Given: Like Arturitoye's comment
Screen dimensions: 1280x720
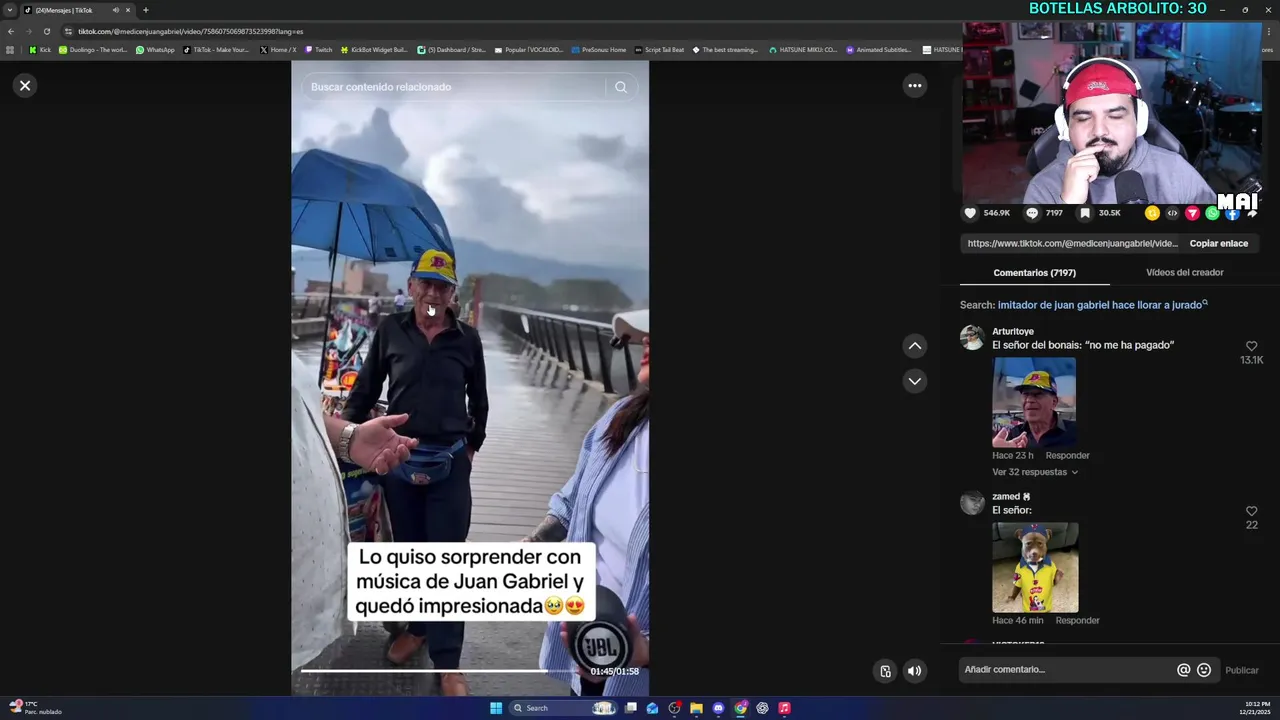Looking at the screenshot, I should point(1251,346).
